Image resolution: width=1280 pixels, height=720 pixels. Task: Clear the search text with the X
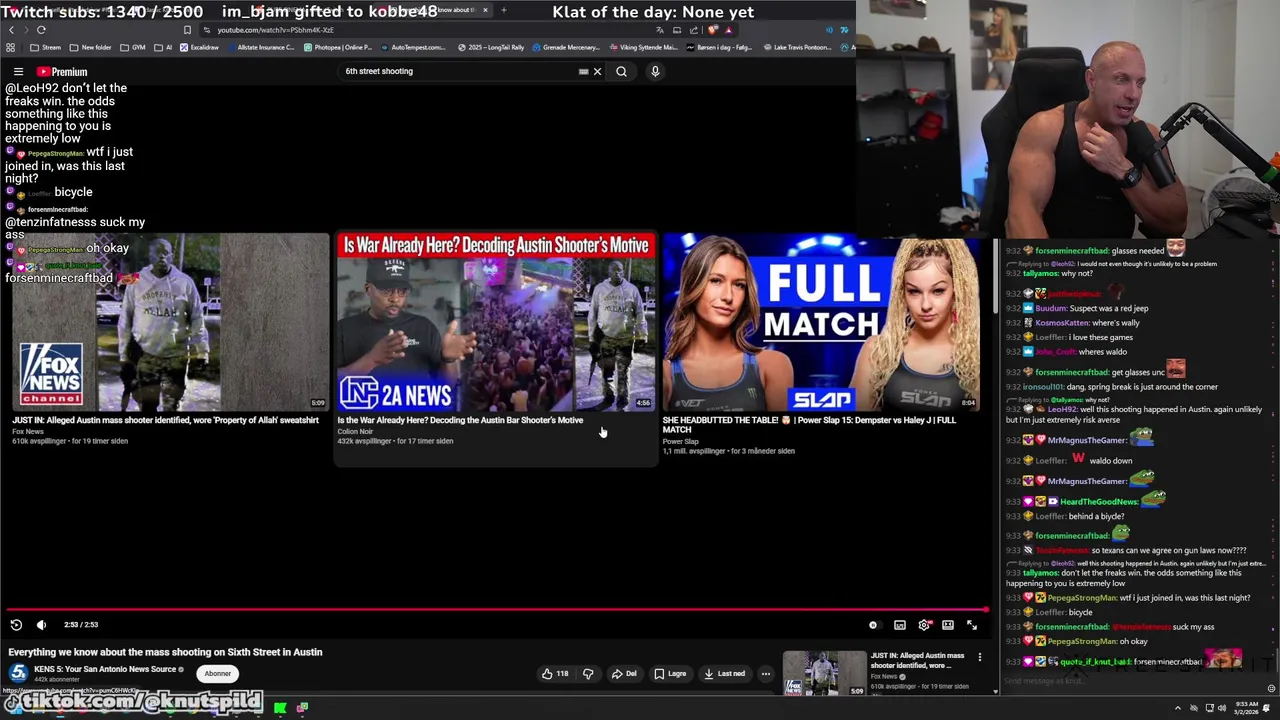tap(597, 71)
